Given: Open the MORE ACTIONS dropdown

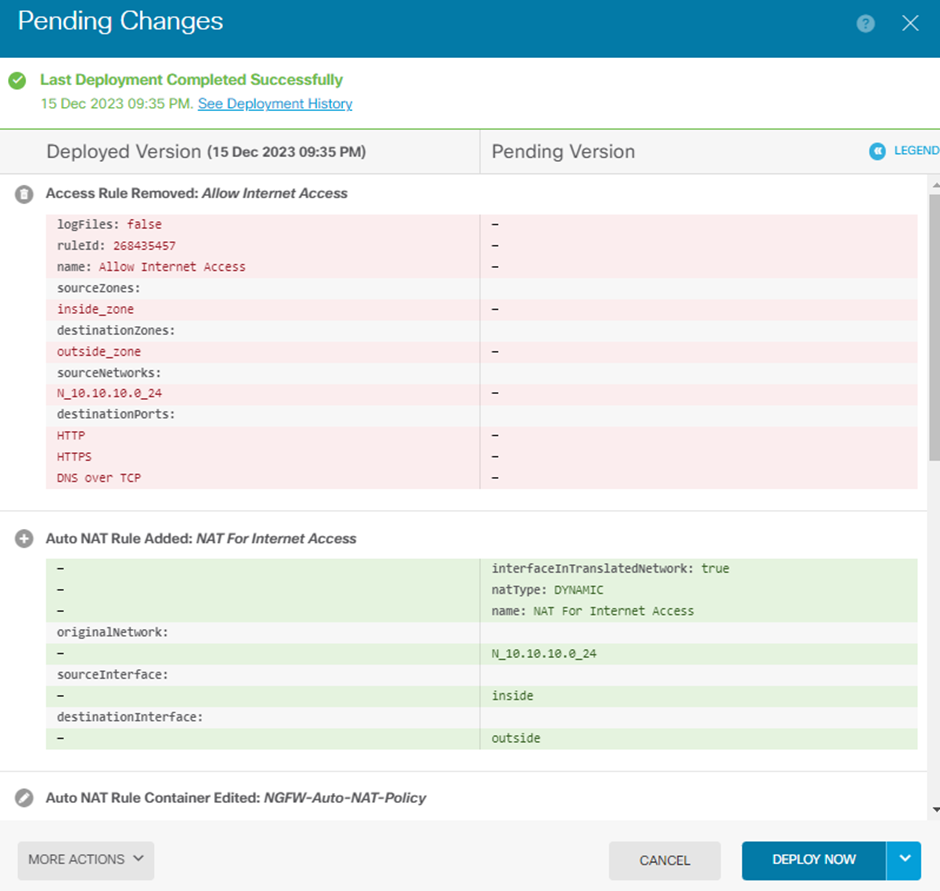Looking at the screenshot, I should tap(86, 860).
